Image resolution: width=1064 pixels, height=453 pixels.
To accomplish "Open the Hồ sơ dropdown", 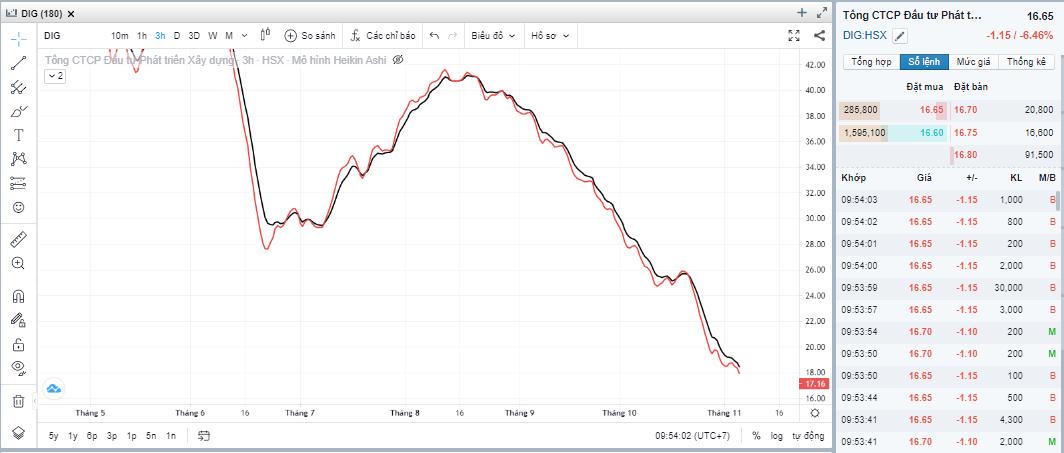I will pos(550,35).
